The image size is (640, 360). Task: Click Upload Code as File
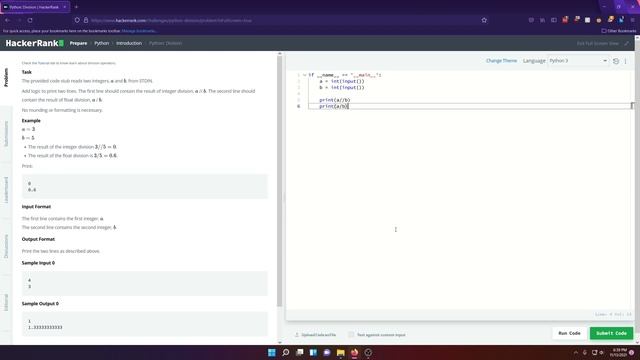pyautogui.click(x=319, y=335)
